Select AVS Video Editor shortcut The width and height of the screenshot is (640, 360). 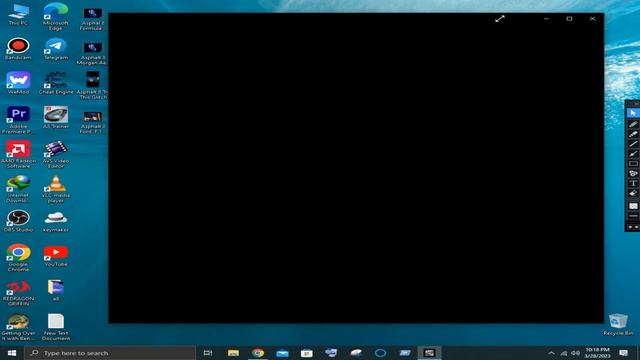tap(56, 154)
